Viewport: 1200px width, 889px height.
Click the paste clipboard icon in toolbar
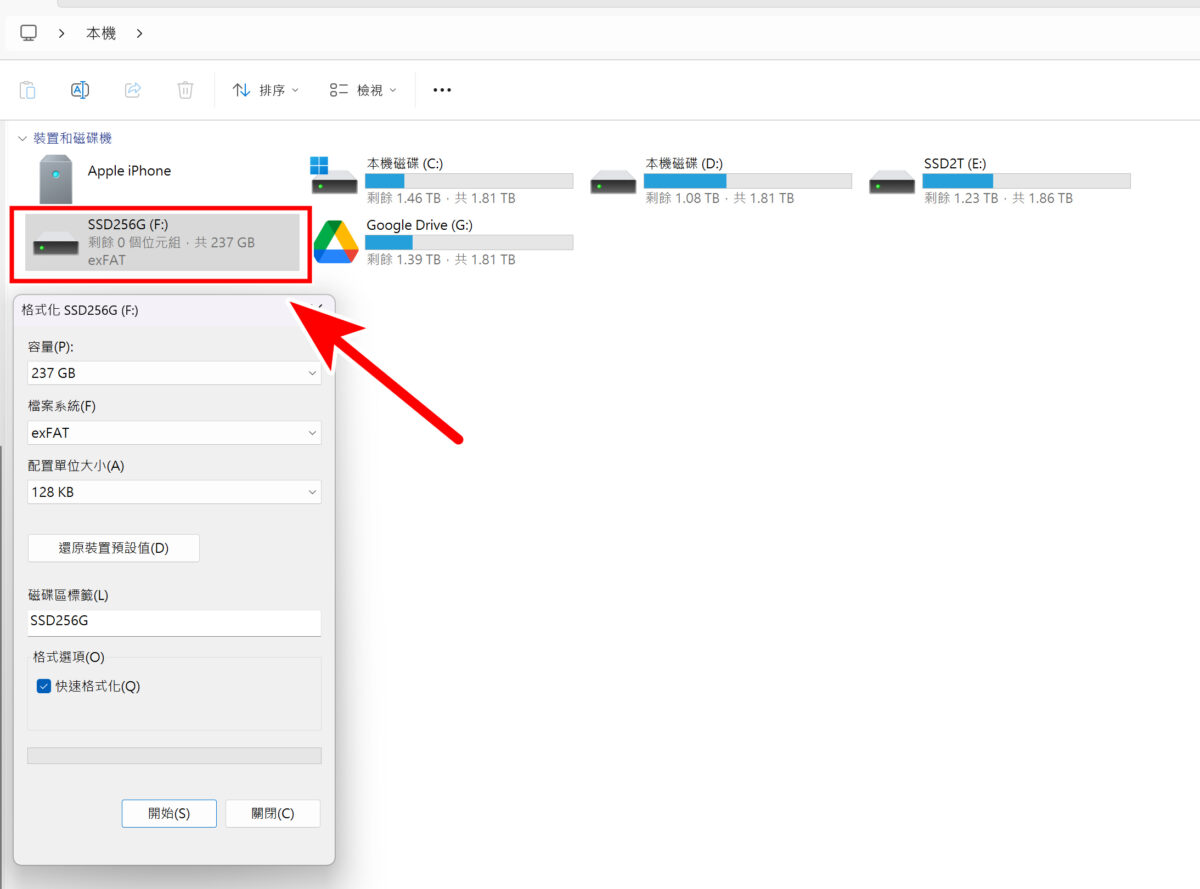(28, 90)
